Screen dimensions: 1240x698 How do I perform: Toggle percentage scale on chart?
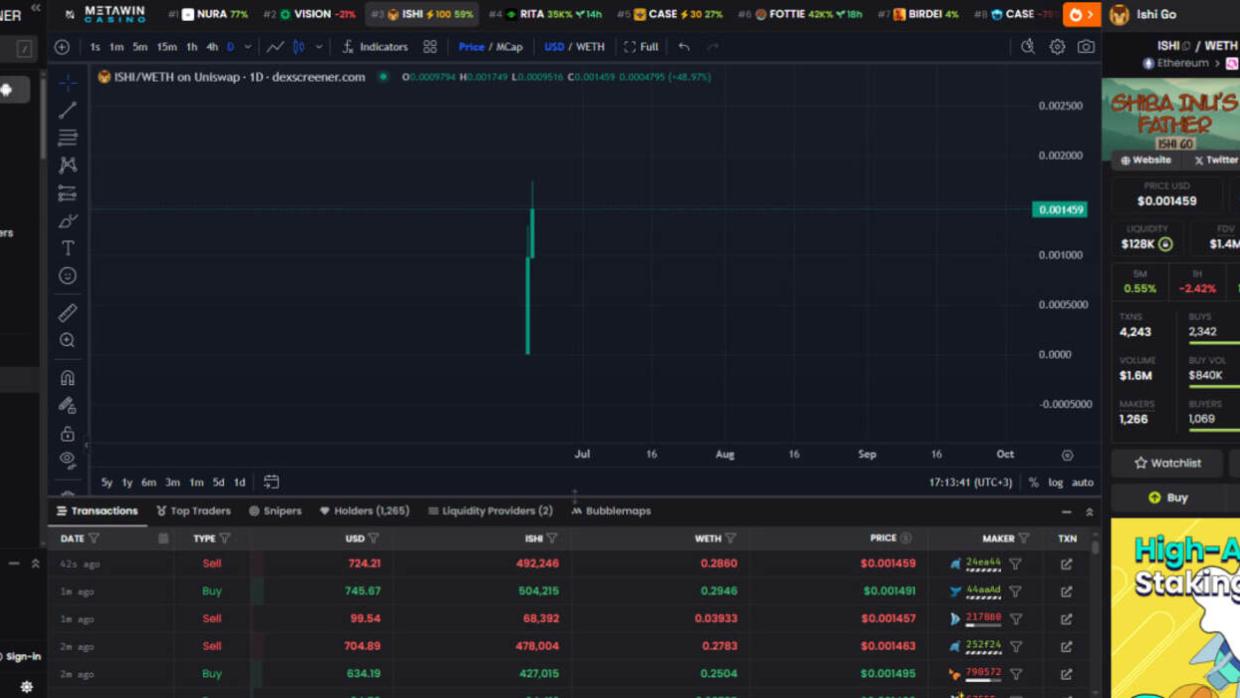click(x=1034, y=483)
